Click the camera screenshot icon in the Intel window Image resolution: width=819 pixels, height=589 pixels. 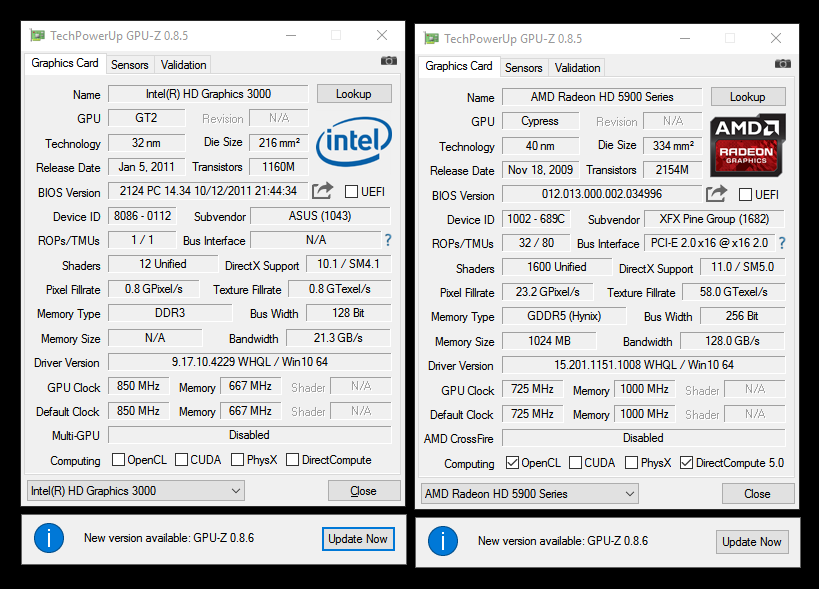pos(388,61)
